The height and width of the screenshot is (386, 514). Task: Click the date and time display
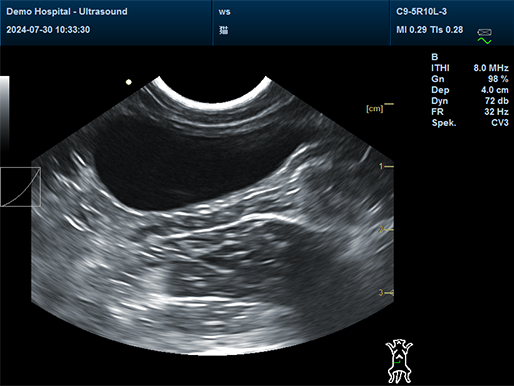point(48,30)
